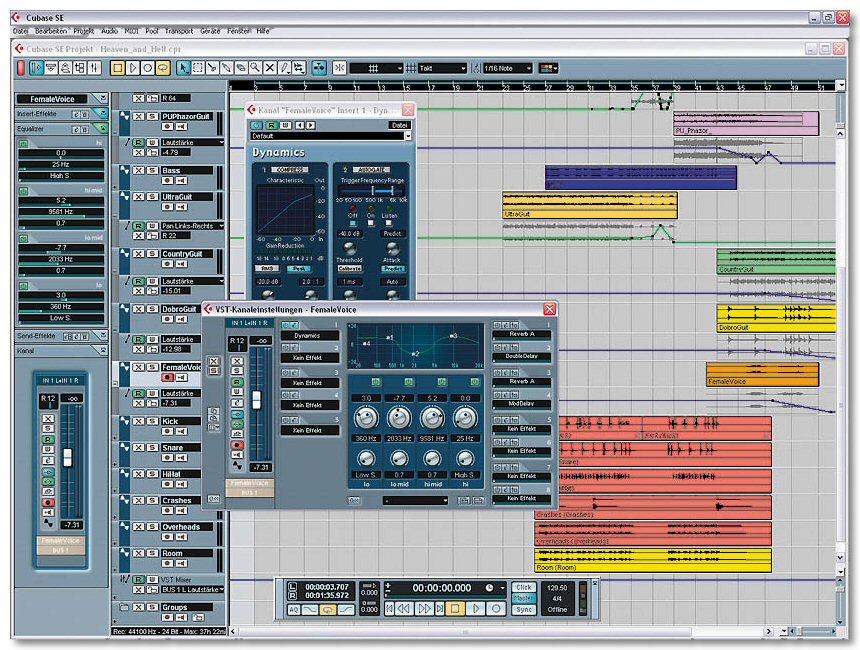Image resolution: width=860 pixels, height=650 pixels.
Task: Solo the UltraGuit track
Action: (152, 197)
